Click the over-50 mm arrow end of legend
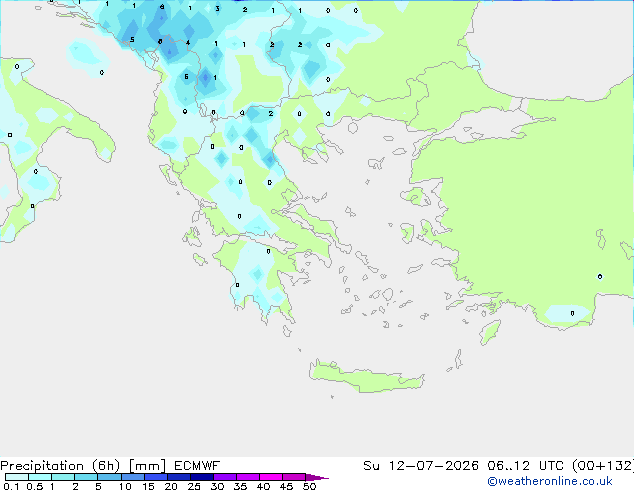Image resolution: width=634 pixels, height=490 pixels. [x=317, y=477]
